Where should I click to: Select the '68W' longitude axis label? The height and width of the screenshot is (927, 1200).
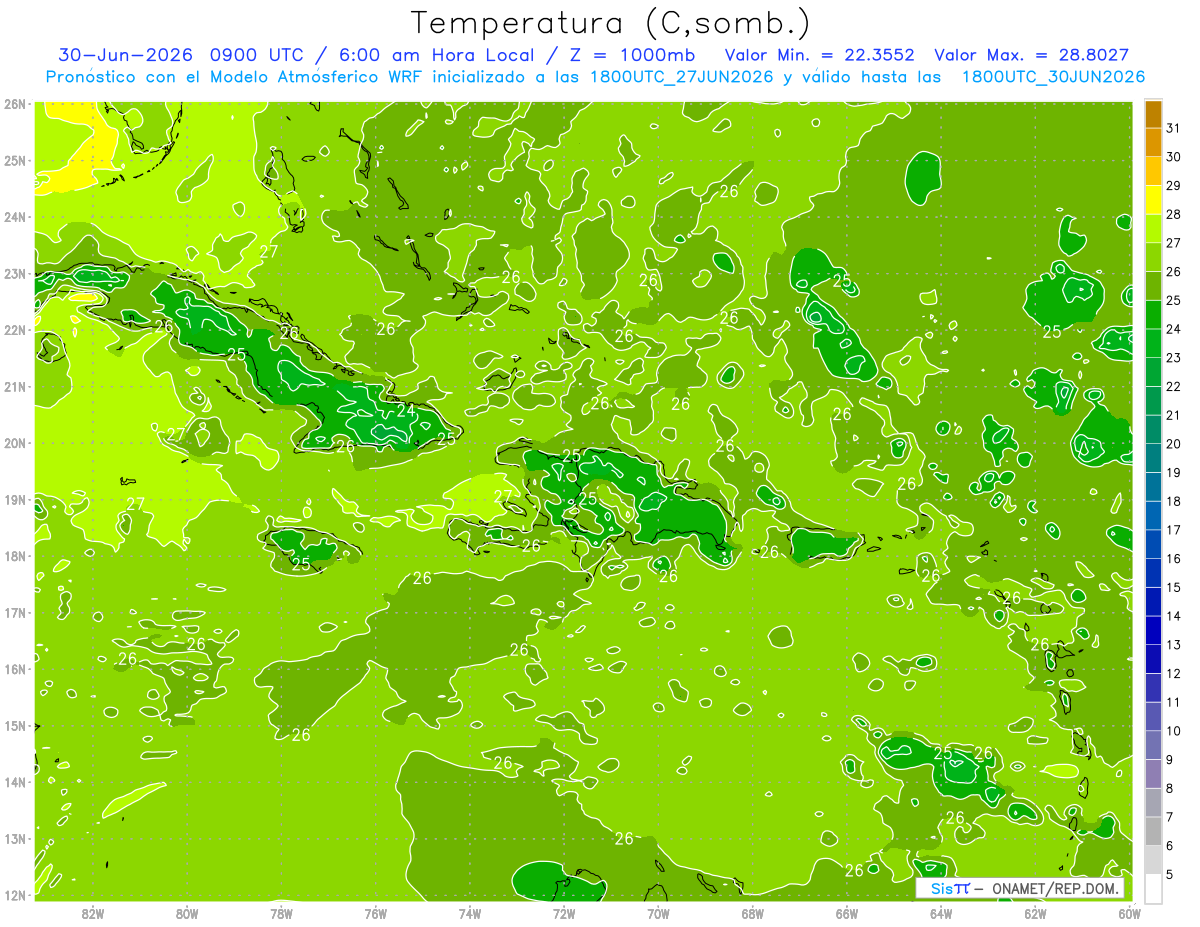tap(752, 913)
